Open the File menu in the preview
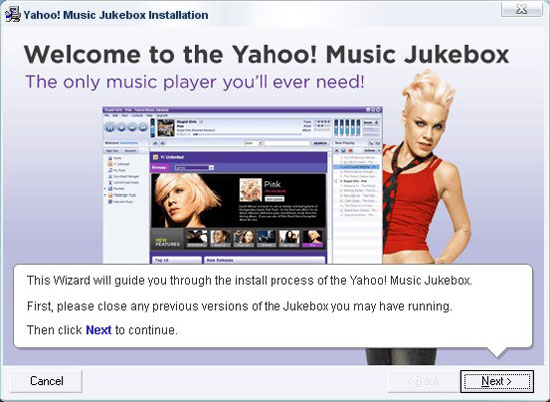550x402 pixels. click(107, 115)
